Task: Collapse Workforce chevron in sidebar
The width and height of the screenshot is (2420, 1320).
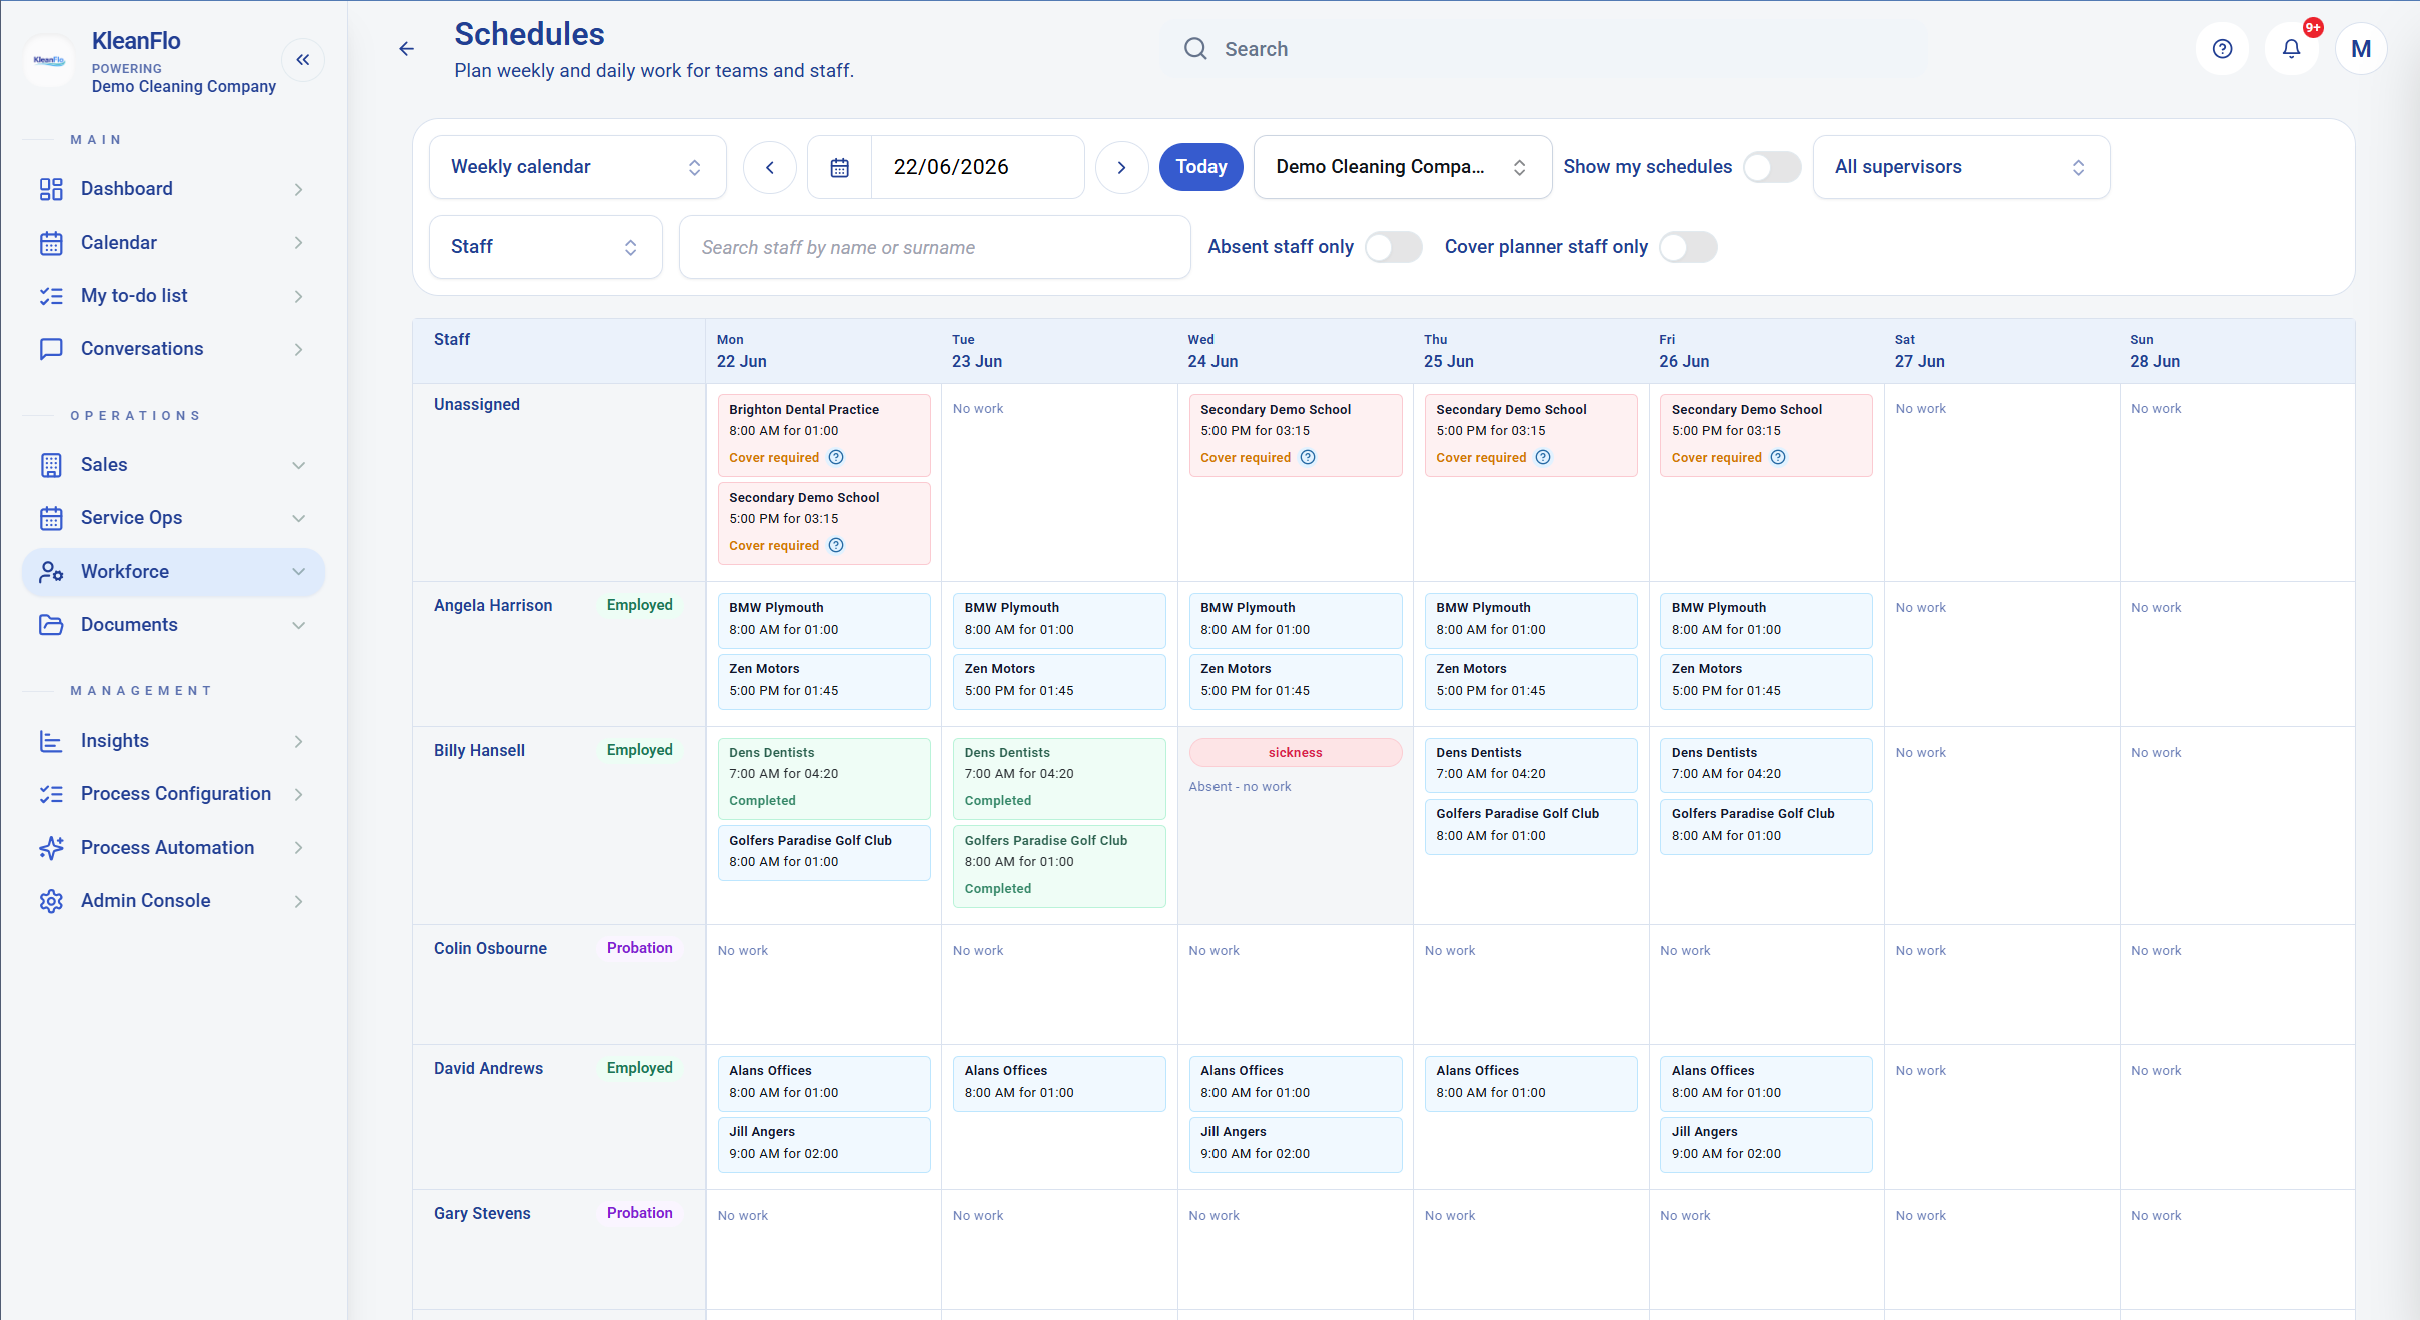Action: tap(298, 572)
